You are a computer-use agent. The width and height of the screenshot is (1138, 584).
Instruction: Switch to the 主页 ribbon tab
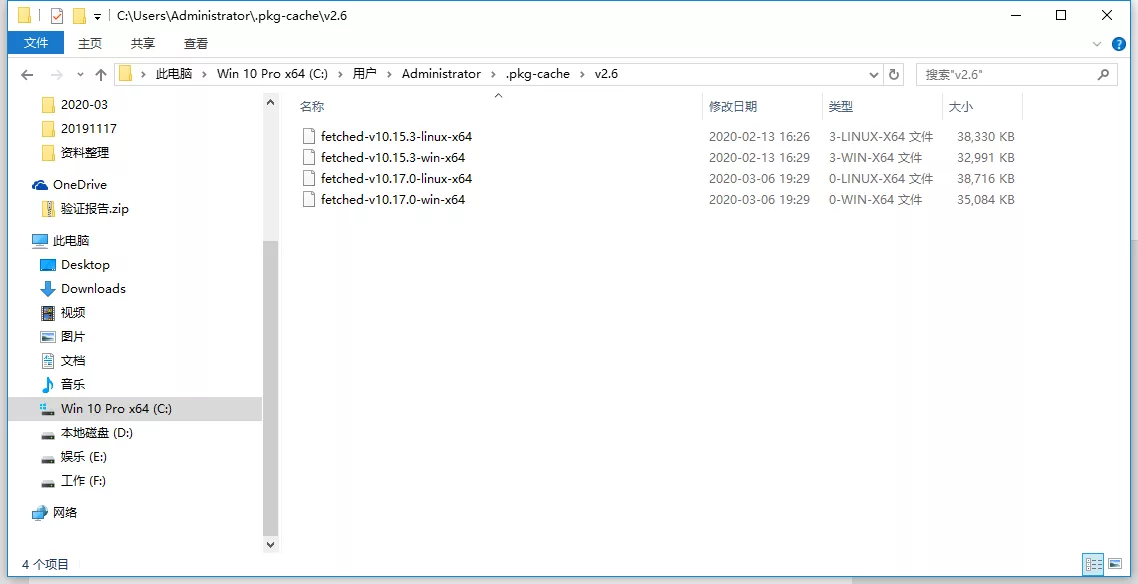(90, 44)
